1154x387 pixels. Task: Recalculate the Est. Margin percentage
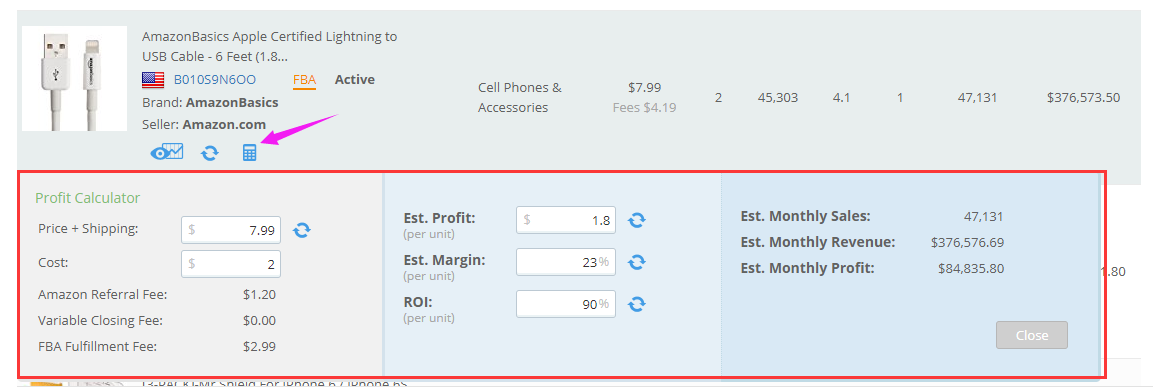coord(637,262)
